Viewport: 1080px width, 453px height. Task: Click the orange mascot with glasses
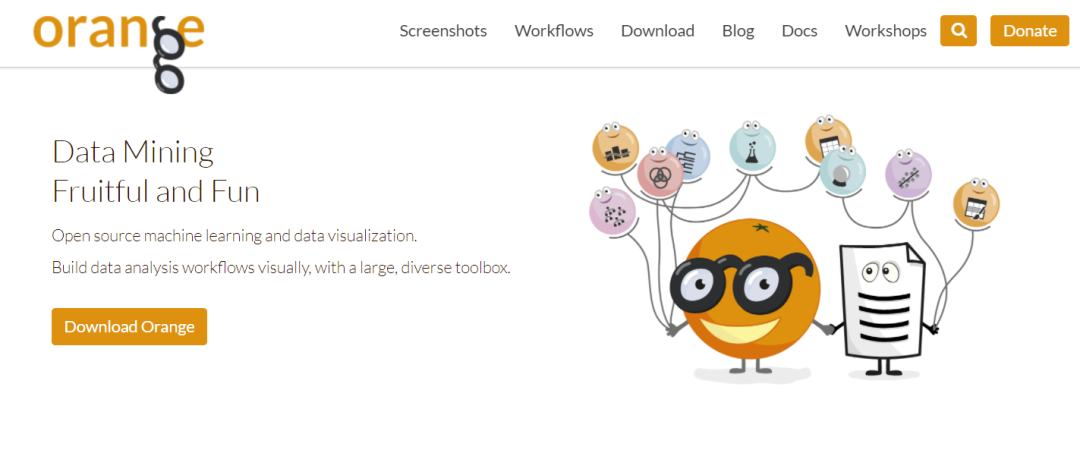click(x=748, y=297)
